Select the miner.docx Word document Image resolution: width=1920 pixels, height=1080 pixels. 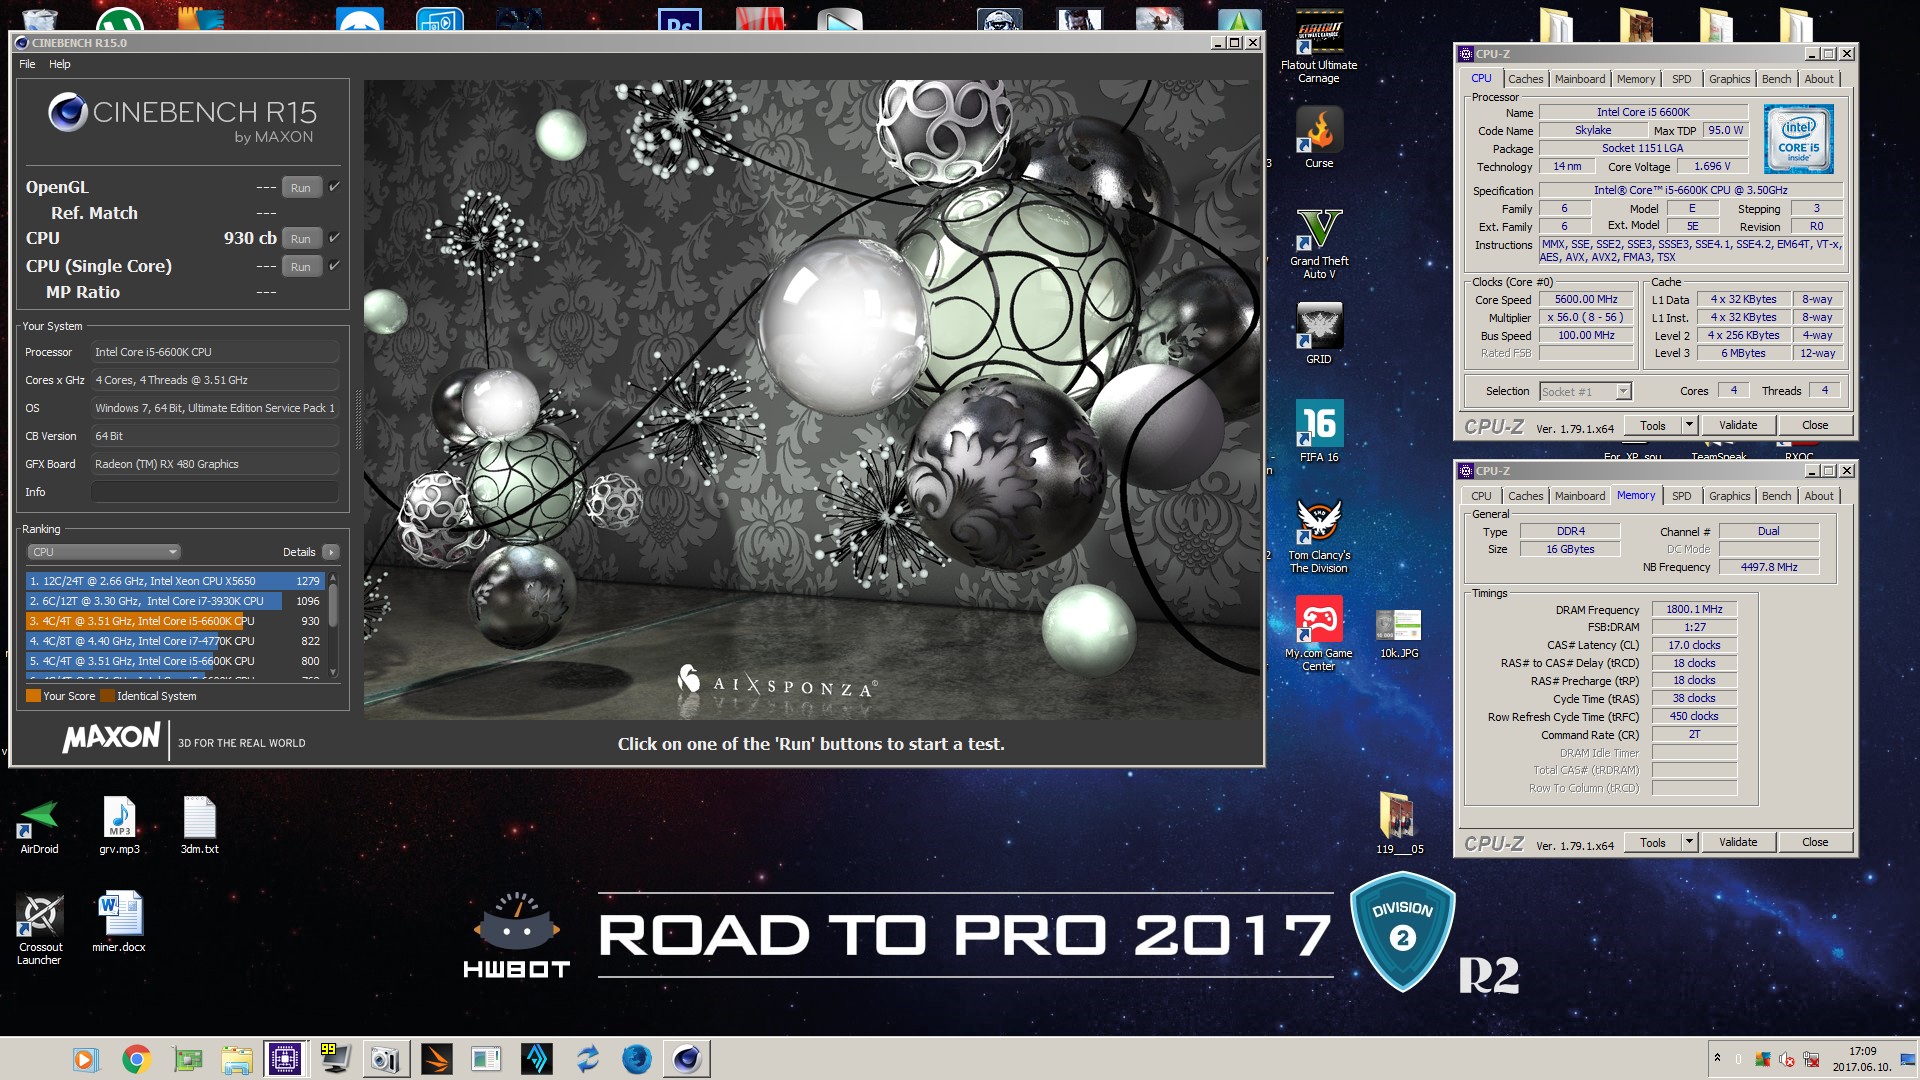pyautogui.click(x=119, y=921)
